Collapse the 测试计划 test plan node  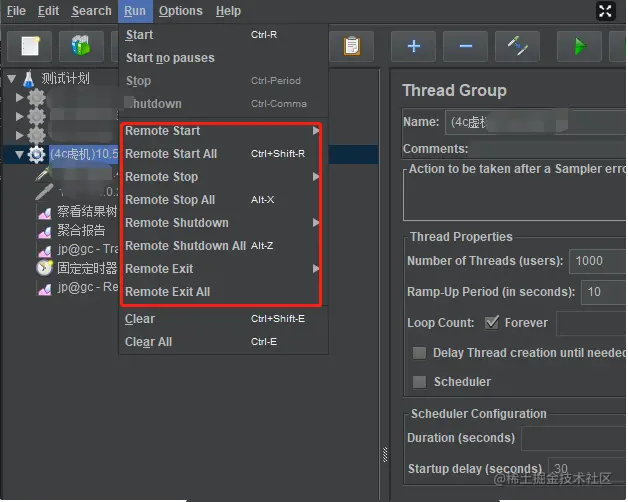pyautogui.click(x=12, y=79)
